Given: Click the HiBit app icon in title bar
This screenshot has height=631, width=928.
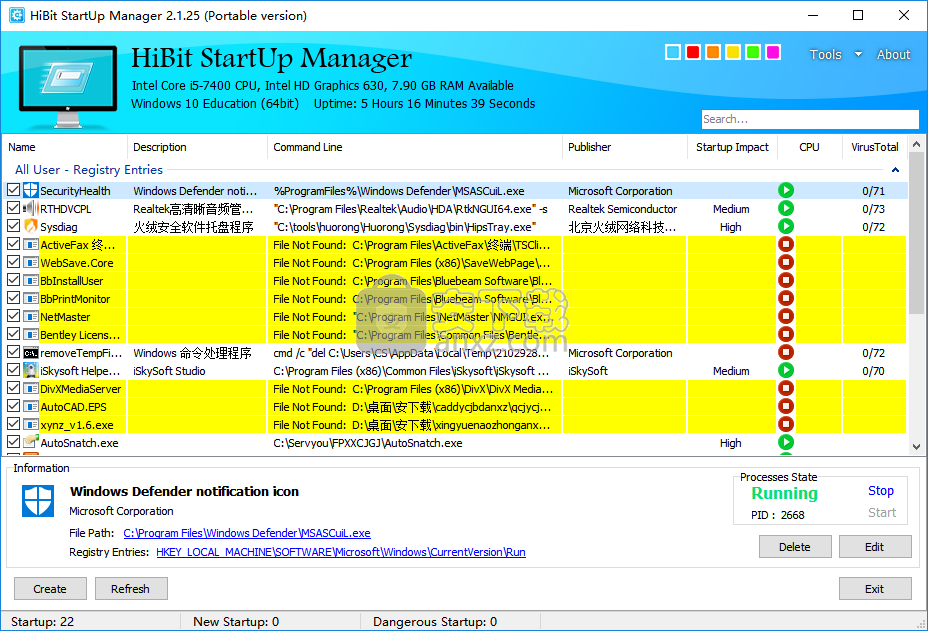Looking at the screenshot, I should tap(17, 15).
